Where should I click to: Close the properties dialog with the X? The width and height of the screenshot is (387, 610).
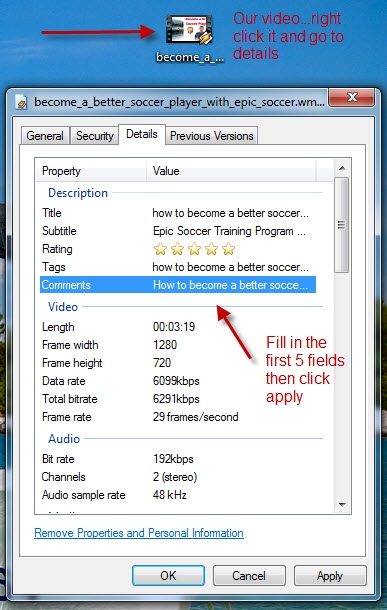tap(352, 97)
